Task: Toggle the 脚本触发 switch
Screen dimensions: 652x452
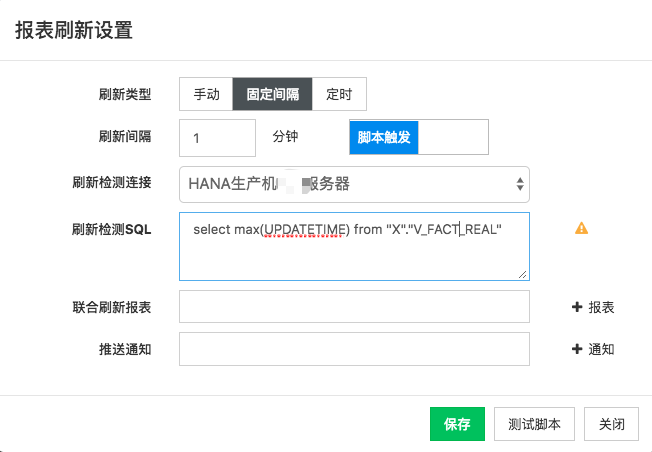Action: pos(419,138)
